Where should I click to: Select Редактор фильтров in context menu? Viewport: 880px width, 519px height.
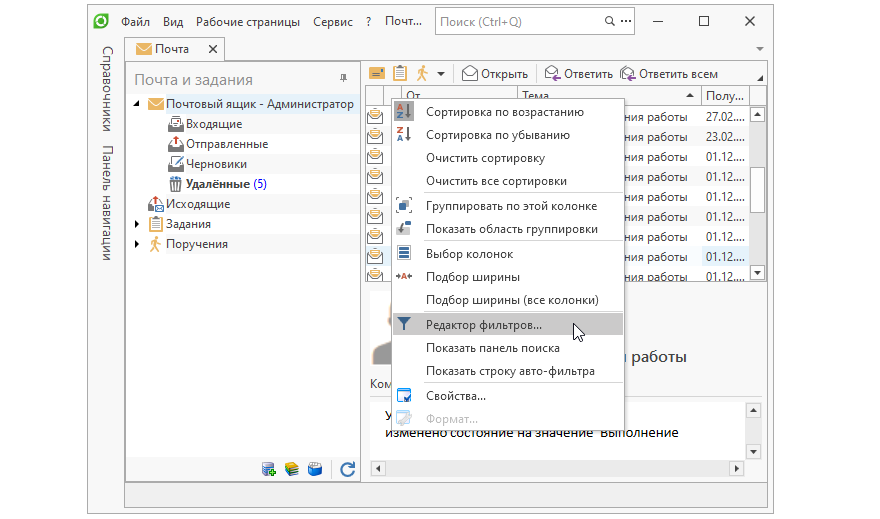483,325
